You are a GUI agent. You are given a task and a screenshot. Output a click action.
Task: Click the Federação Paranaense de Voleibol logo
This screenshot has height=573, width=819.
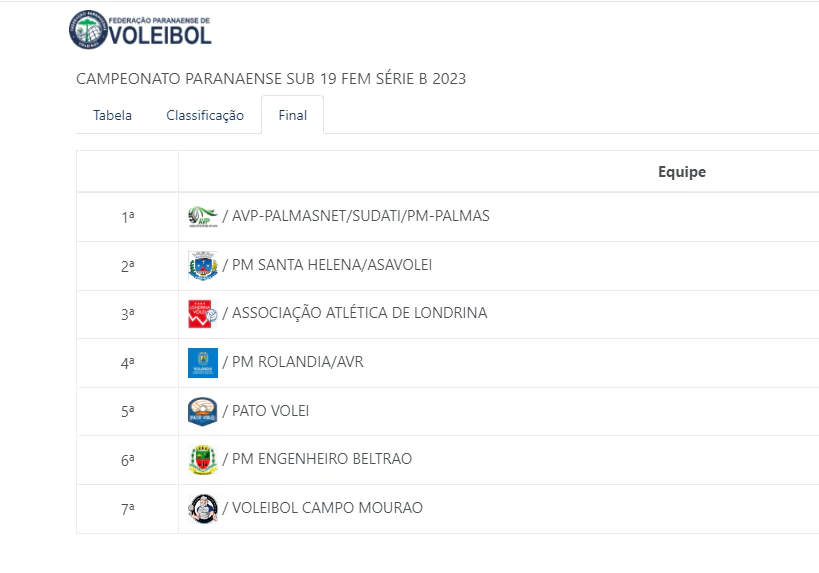click(140, 29)
